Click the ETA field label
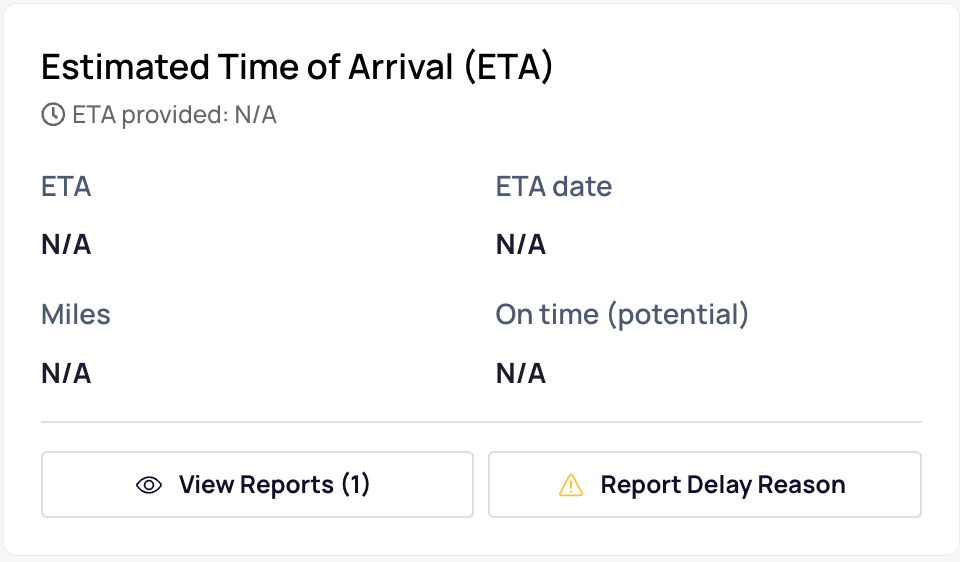960x562 pixels. point(66,186)
